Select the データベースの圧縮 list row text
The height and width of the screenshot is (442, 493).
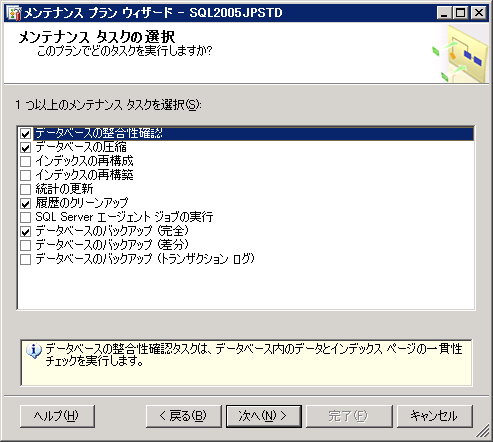(81, 147)
